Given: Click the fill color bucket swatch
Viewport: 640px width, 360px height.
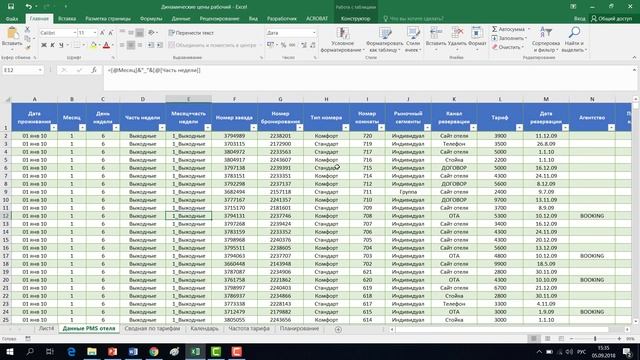Looking at the screenshot, I should [x=93, y=45].
